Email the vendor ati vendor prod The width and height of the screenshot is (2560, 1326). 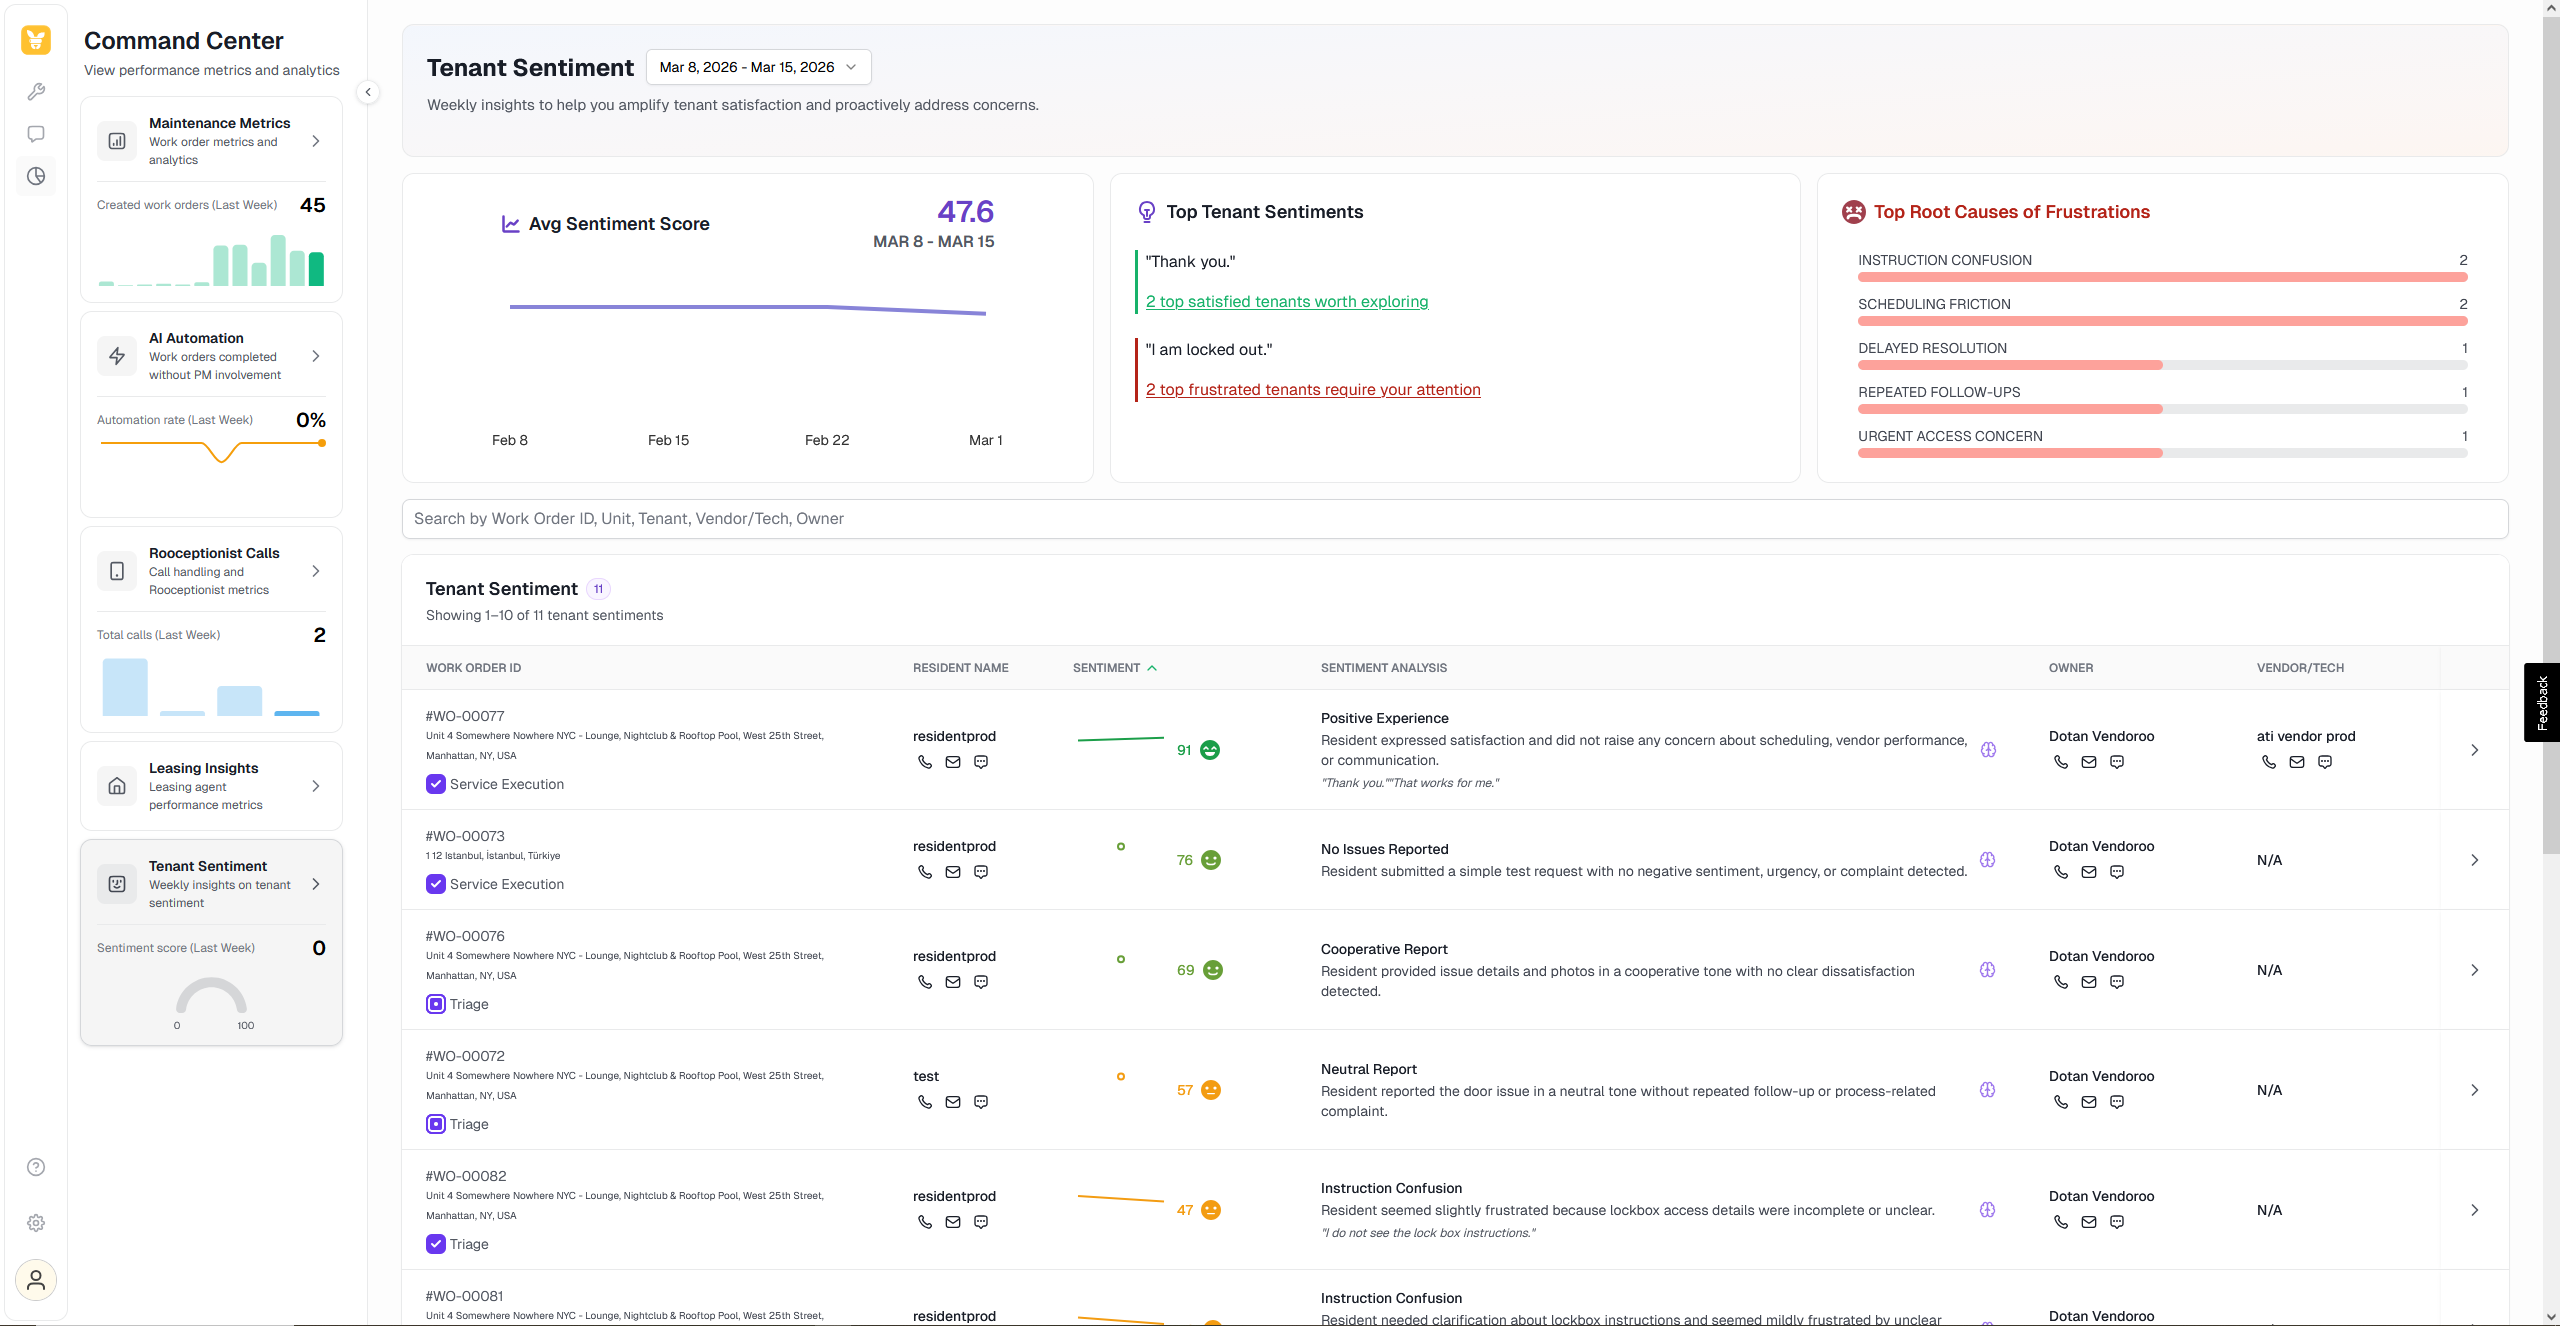pos(2297,762)
